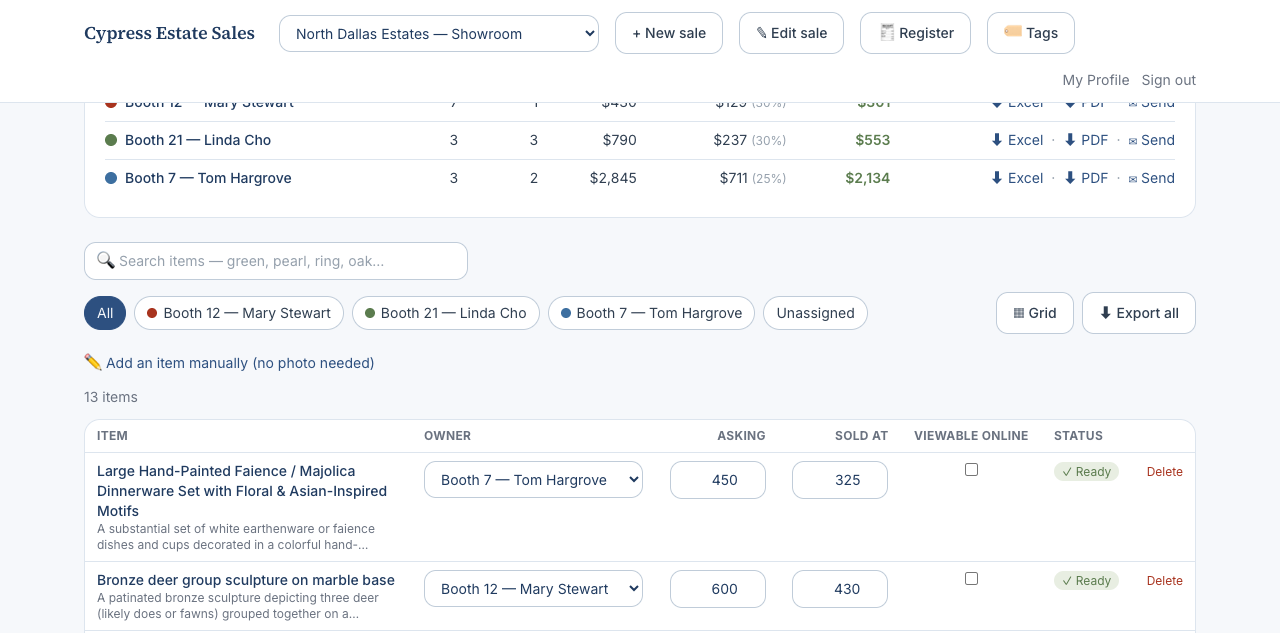The height and width of the screenshot is (633, 1280).
Task: Filter by Booth 7 — Tom Hargrove chip
Action: pyautogui.click(x=651, y=313)
